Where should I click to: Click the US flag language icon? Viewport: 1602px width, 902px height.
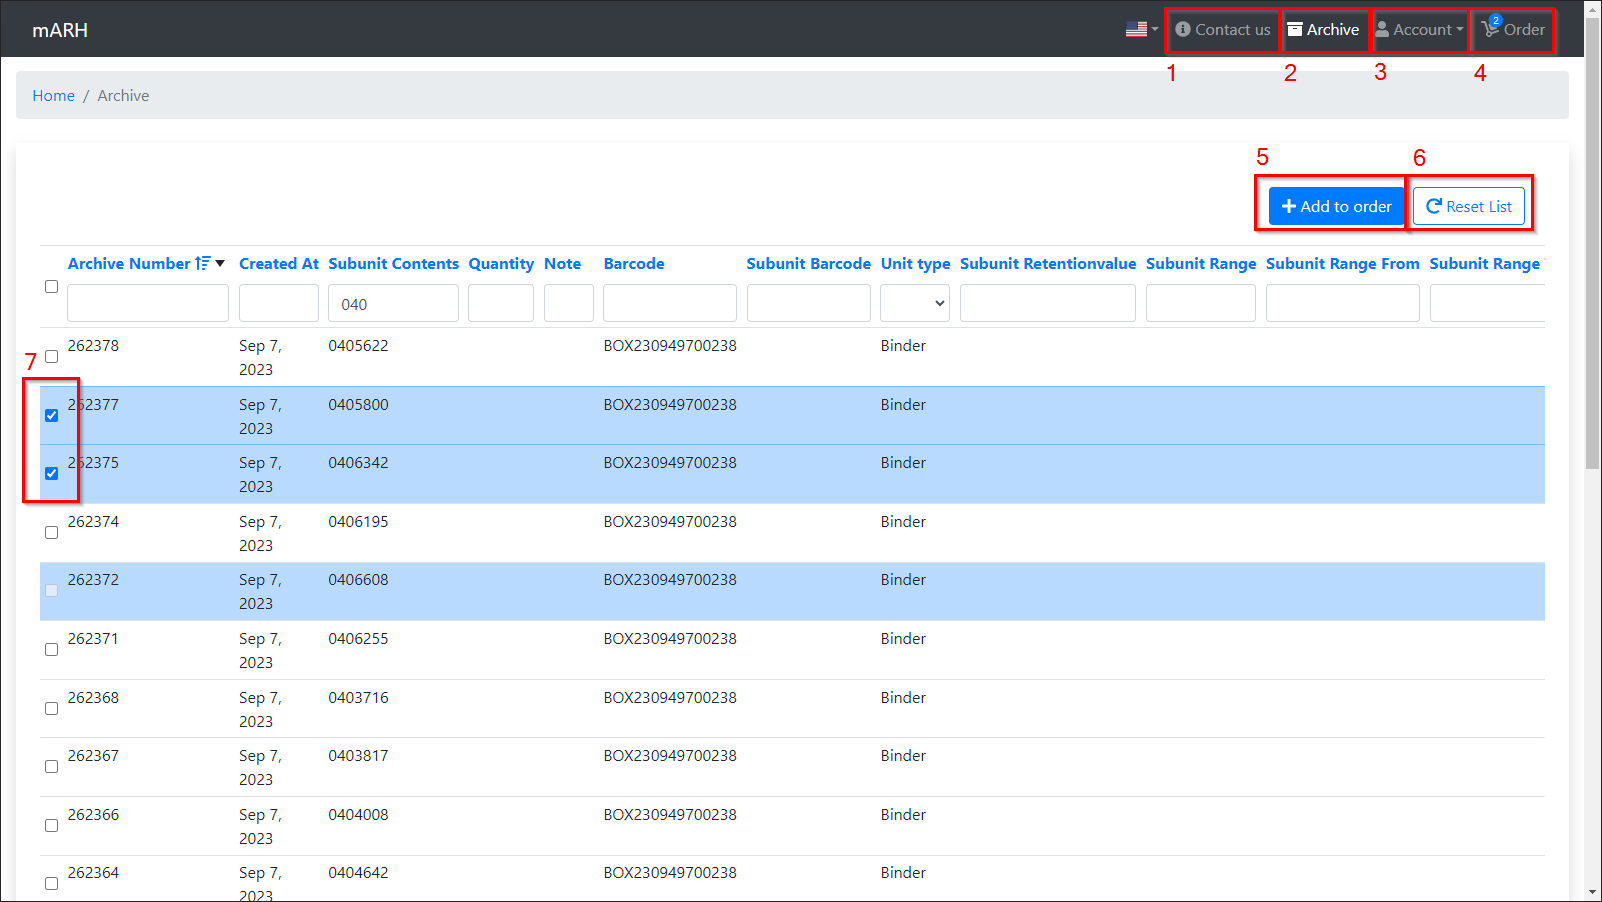(1136, 30)
